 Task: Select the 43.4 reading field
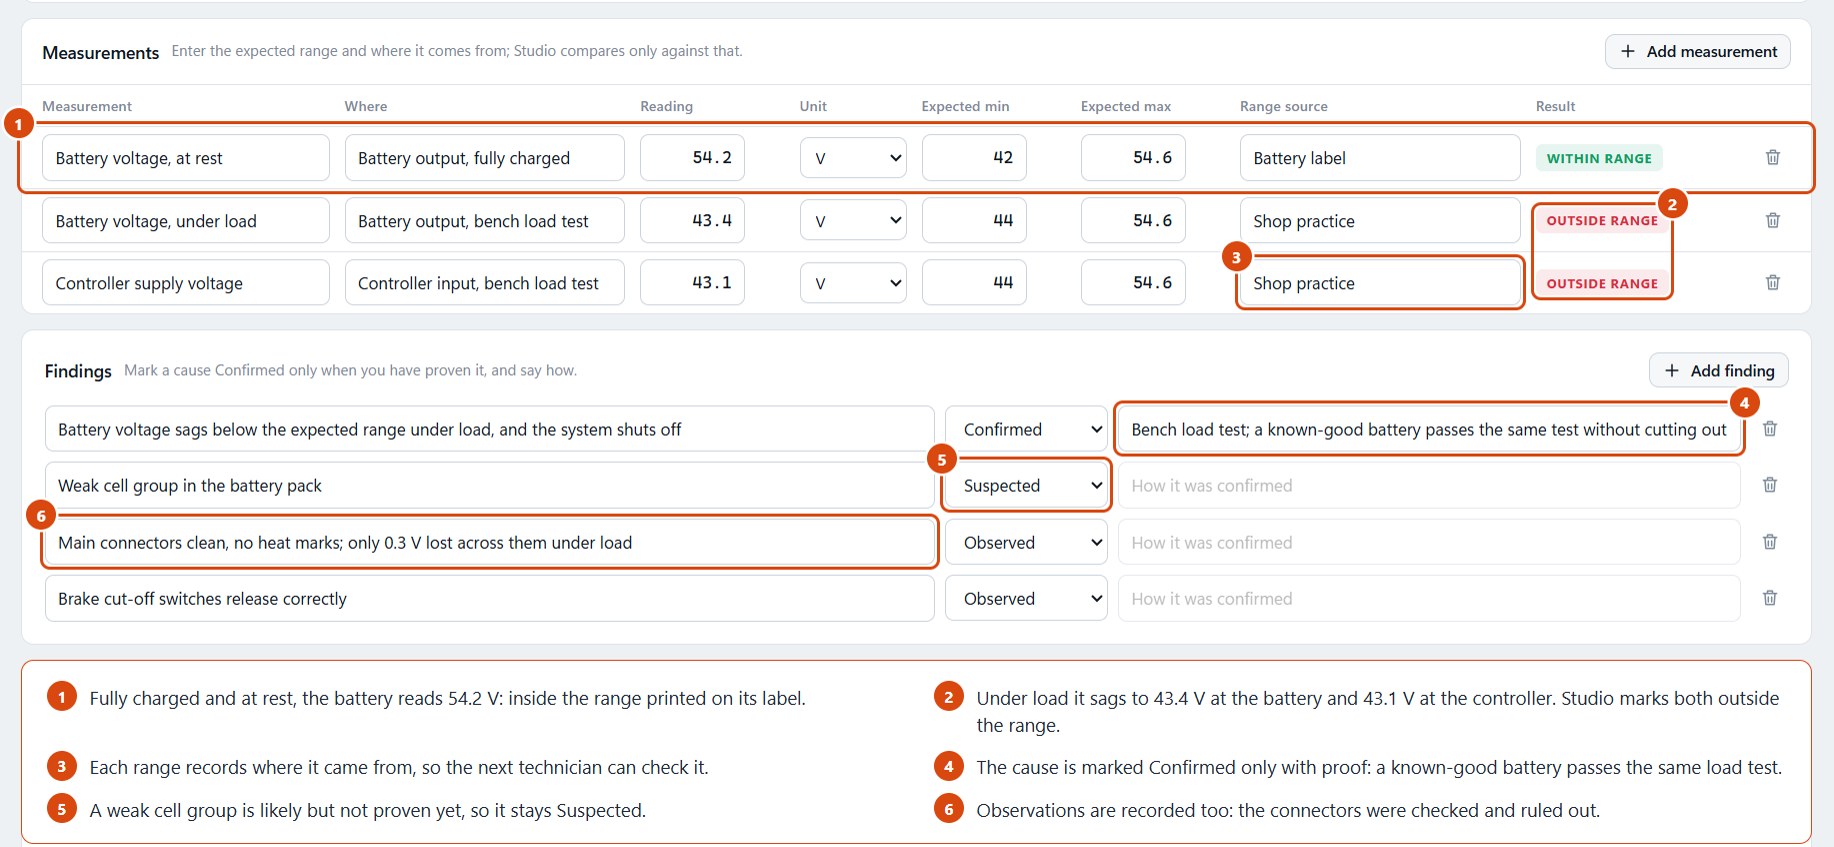point(693,220)
